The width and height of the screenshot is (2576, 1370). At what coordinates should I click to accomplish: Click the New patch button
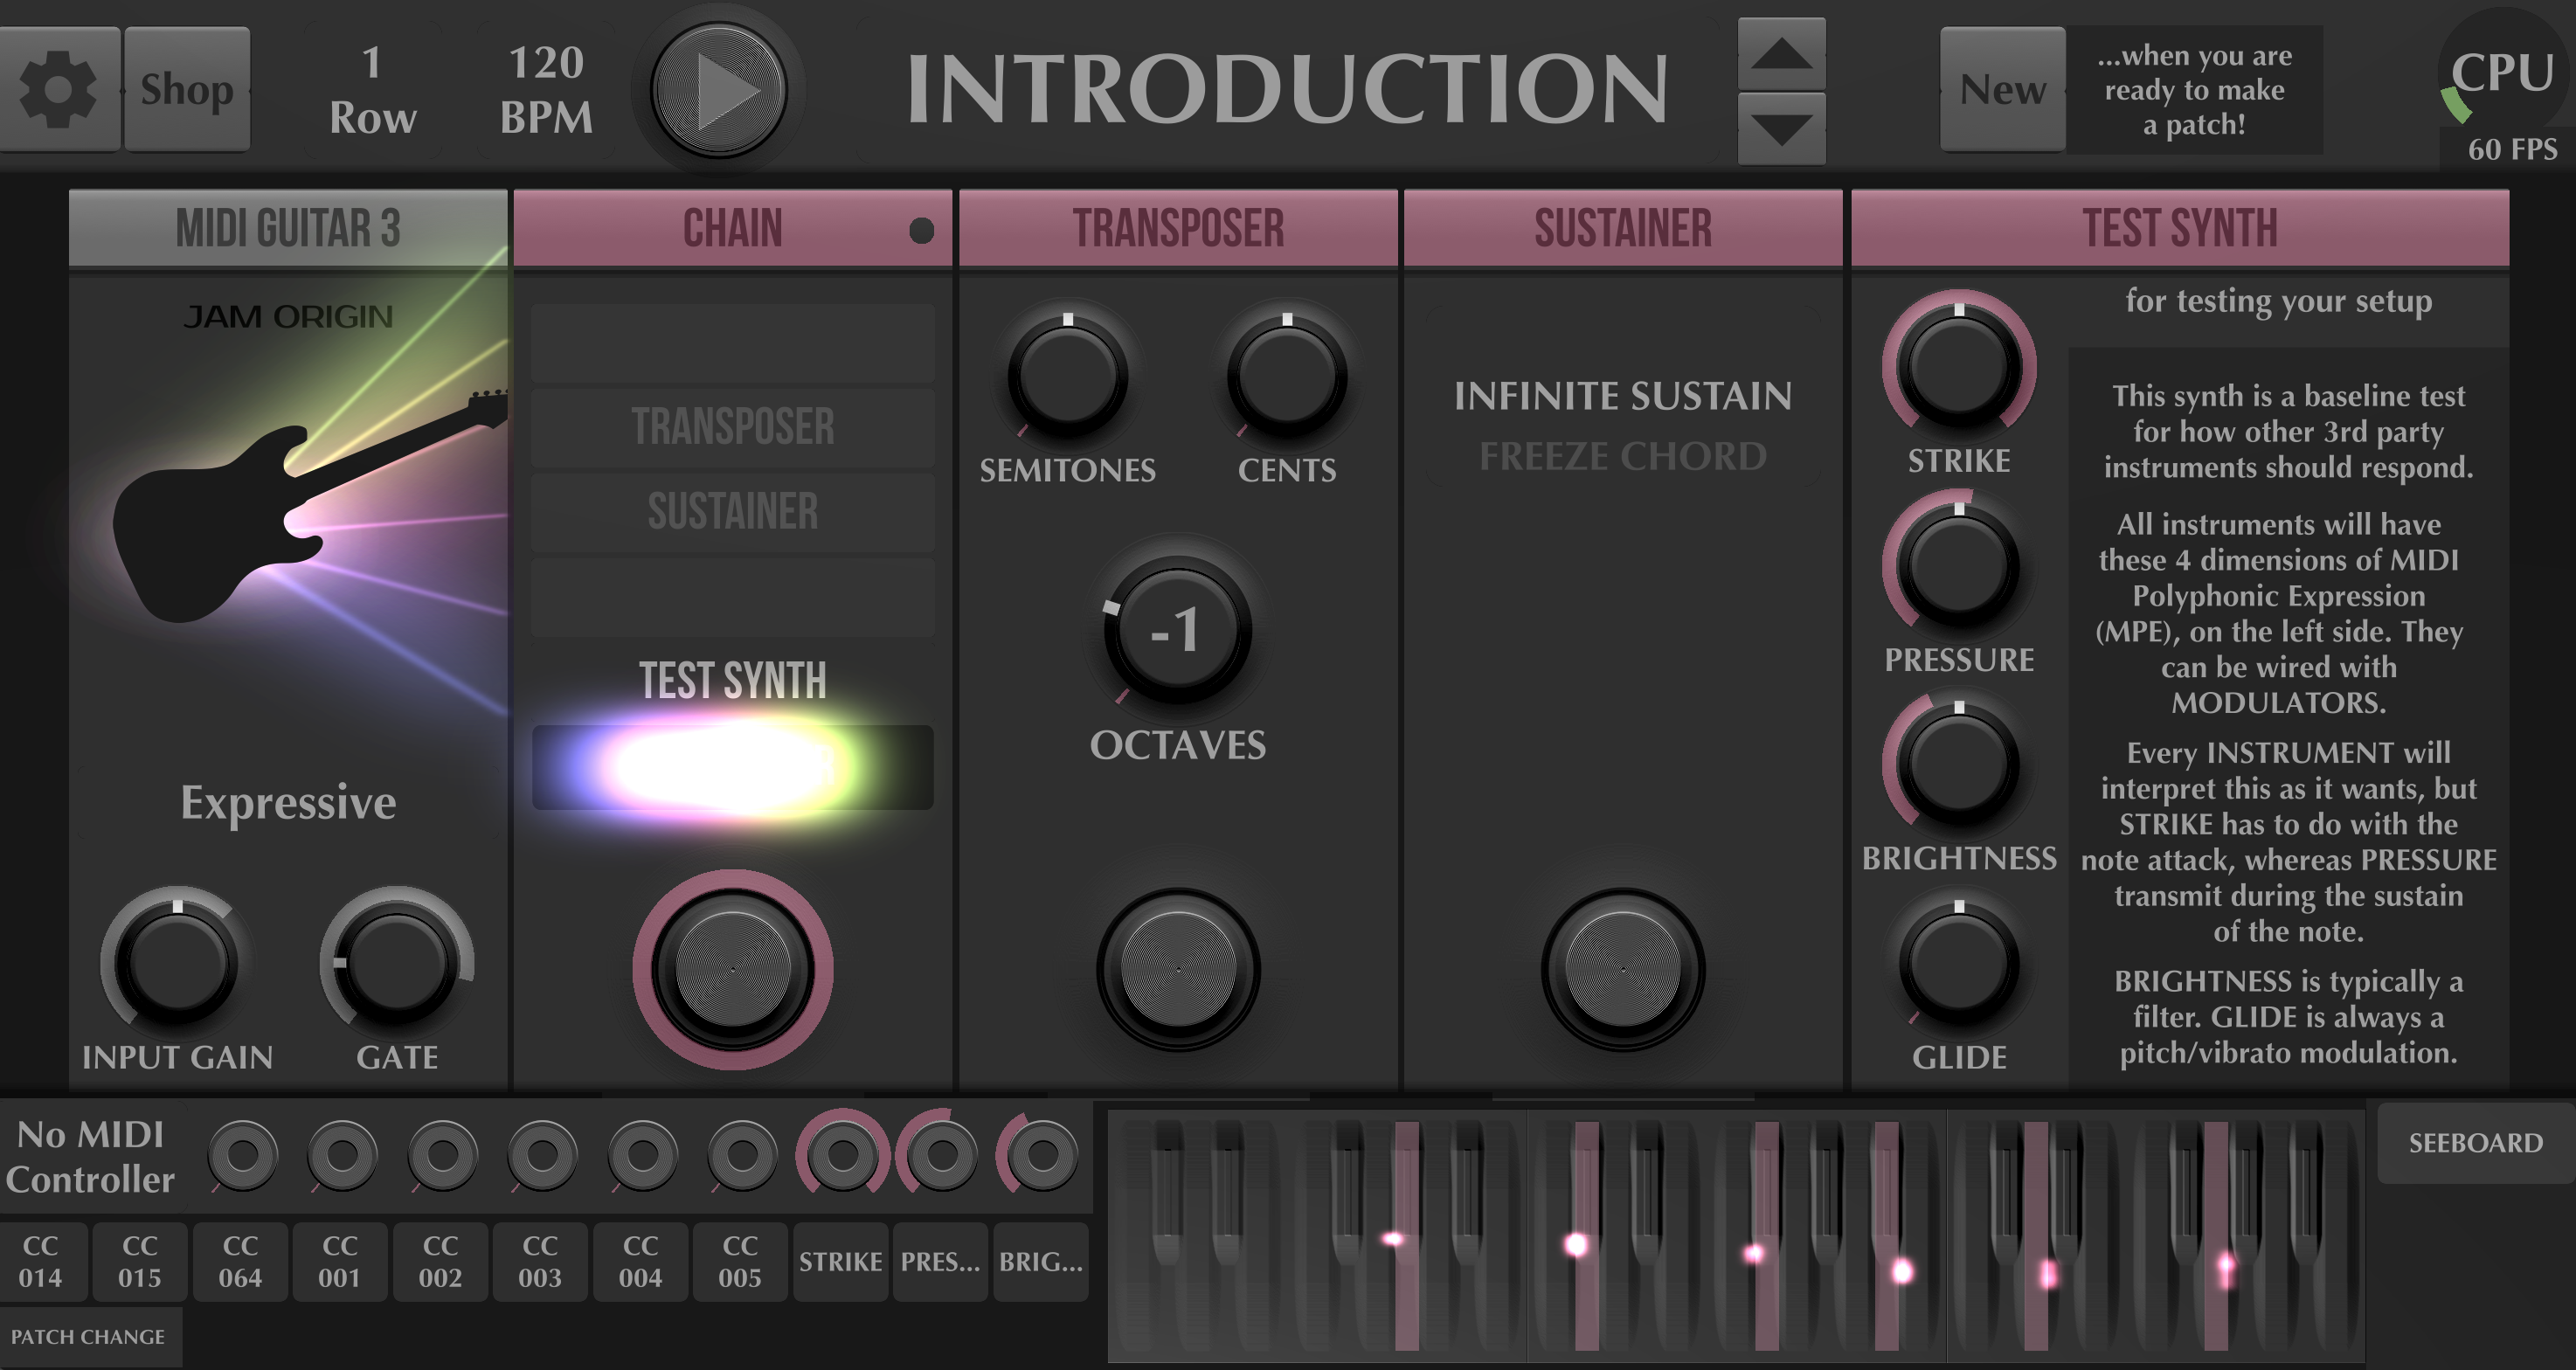2001,89
